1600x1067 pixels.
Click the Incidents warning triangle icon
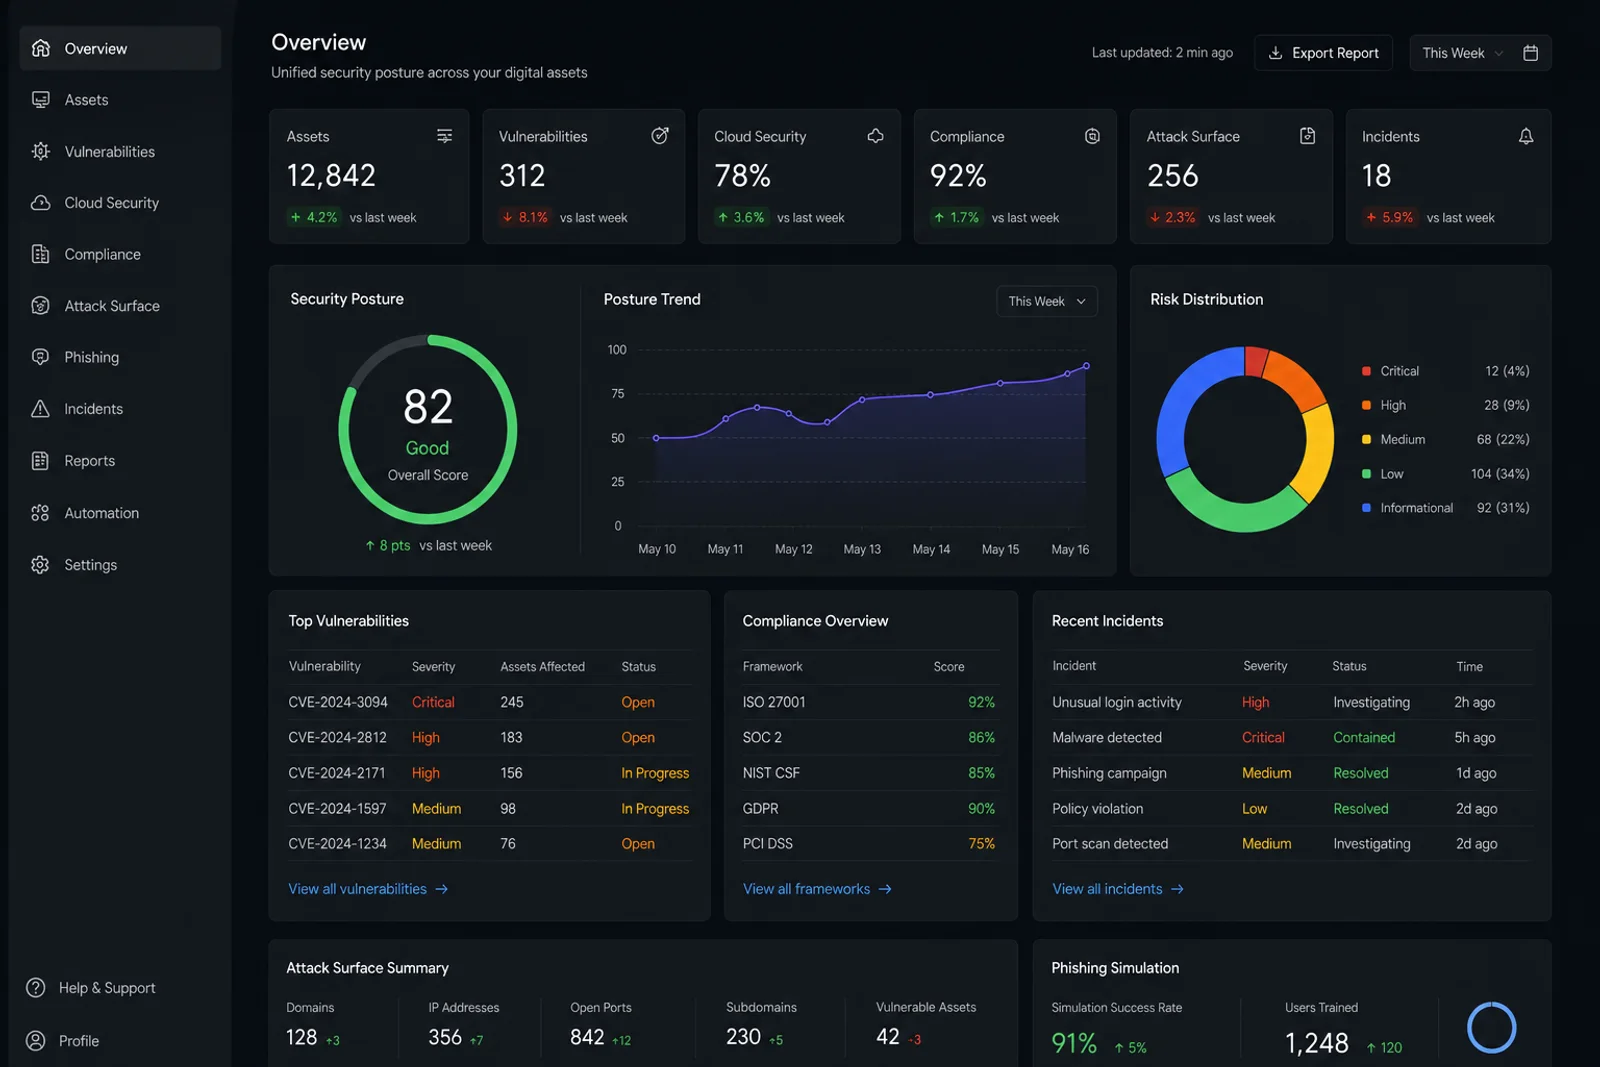(x=40, y=409)
